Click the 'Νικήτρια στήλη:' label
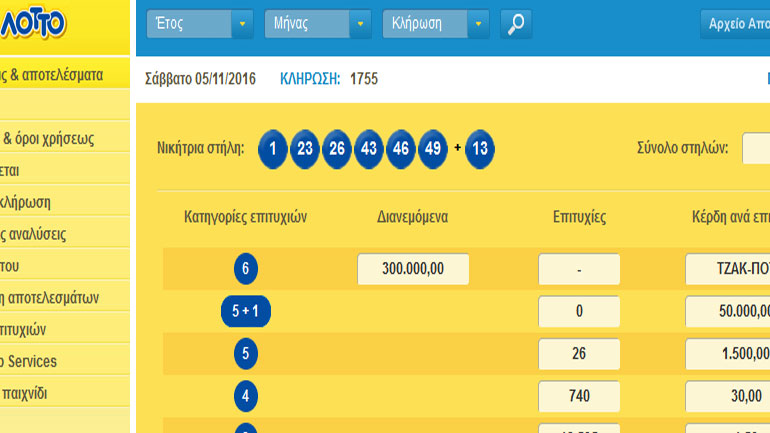Screen dimensions: 770x433 coord(200,148)
